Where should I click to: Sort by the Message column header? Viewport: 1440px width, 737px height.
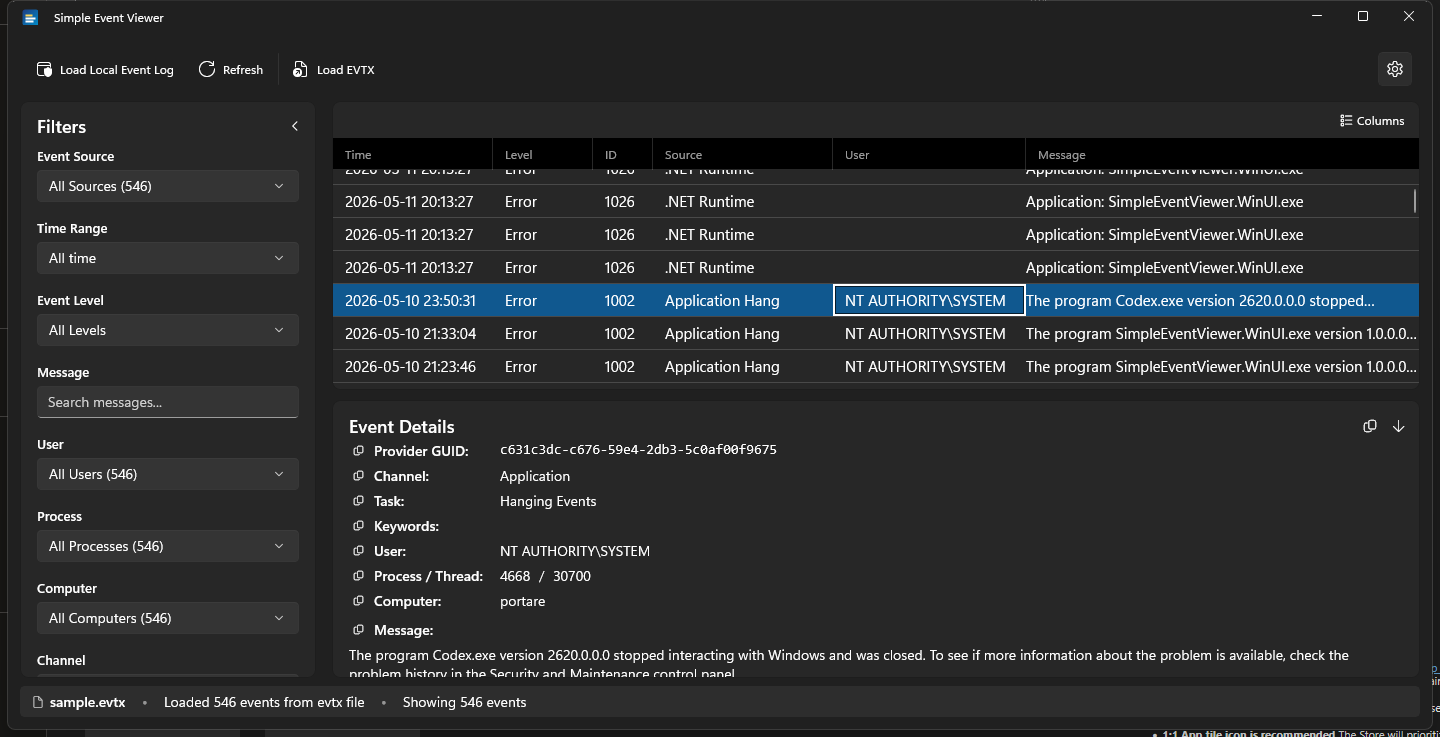click(x=1222, y=155)
